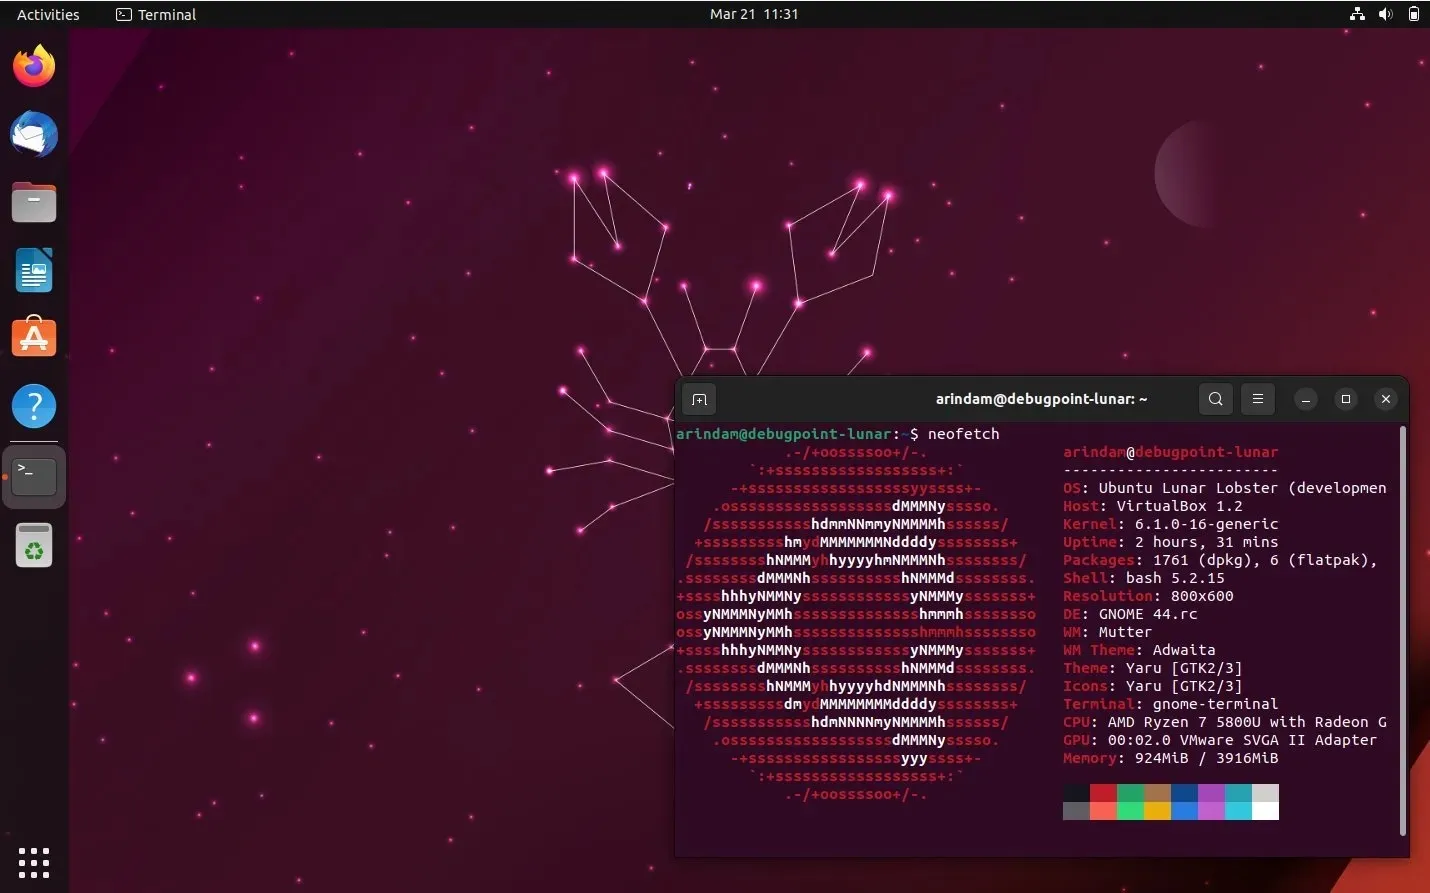Show the applications grid
The height and width of the screenshot is (893, 1430).
click(33, 862)
